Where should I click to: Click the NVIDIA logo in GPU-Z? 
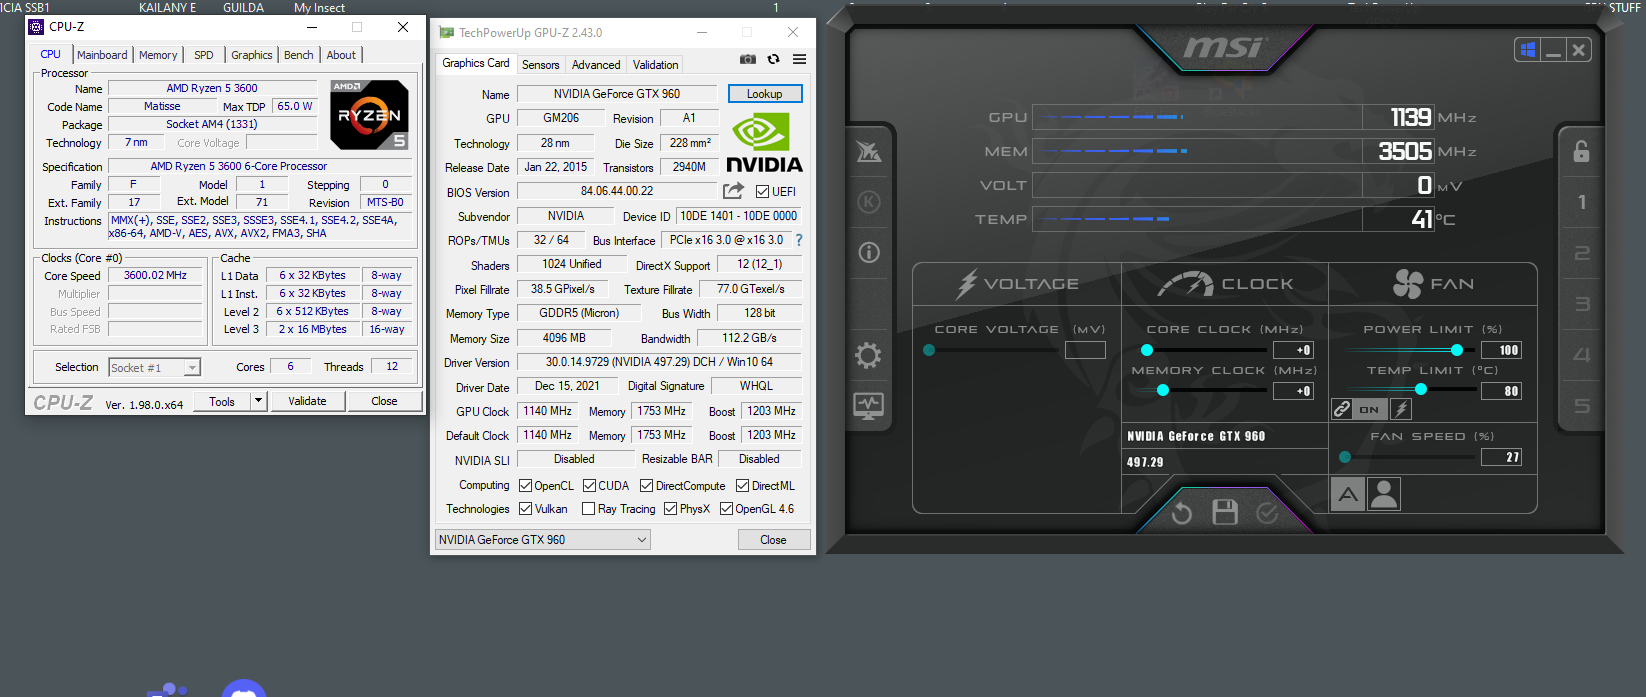tap(764, 143)
